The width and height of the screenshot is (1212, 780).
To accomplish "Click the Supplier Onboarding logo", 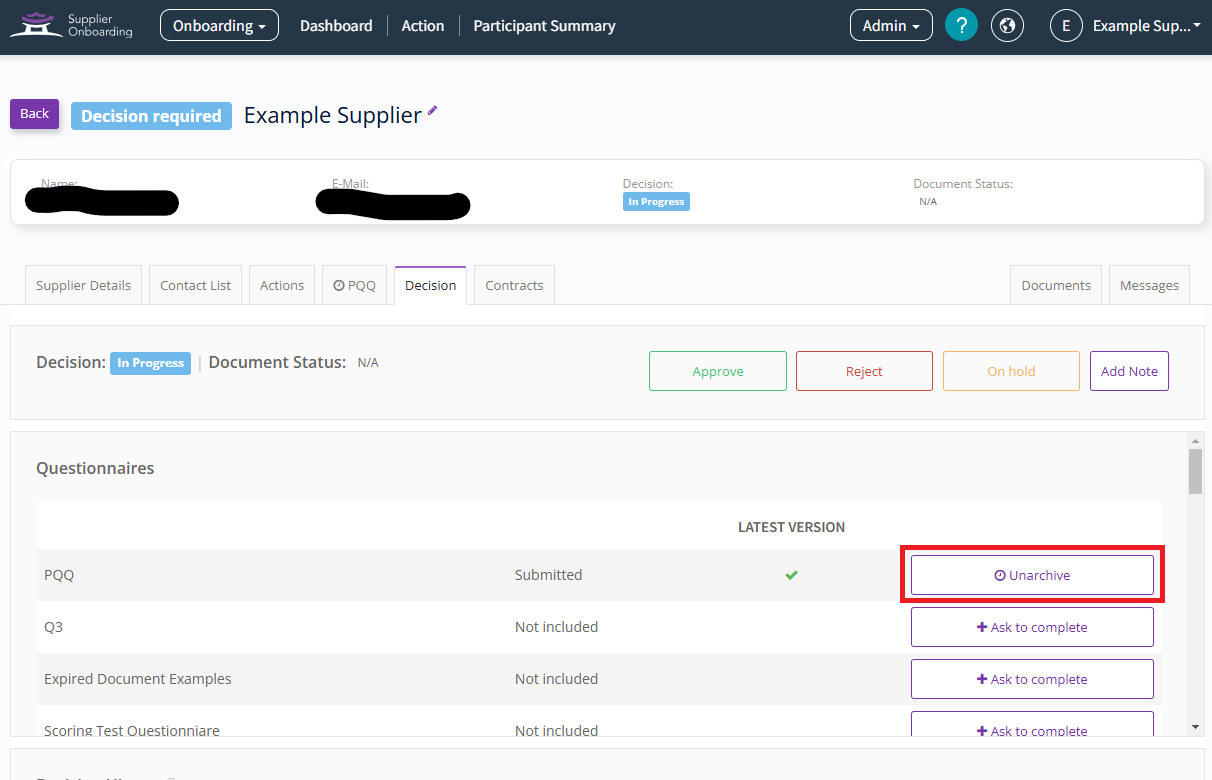I will coord(71,25).
